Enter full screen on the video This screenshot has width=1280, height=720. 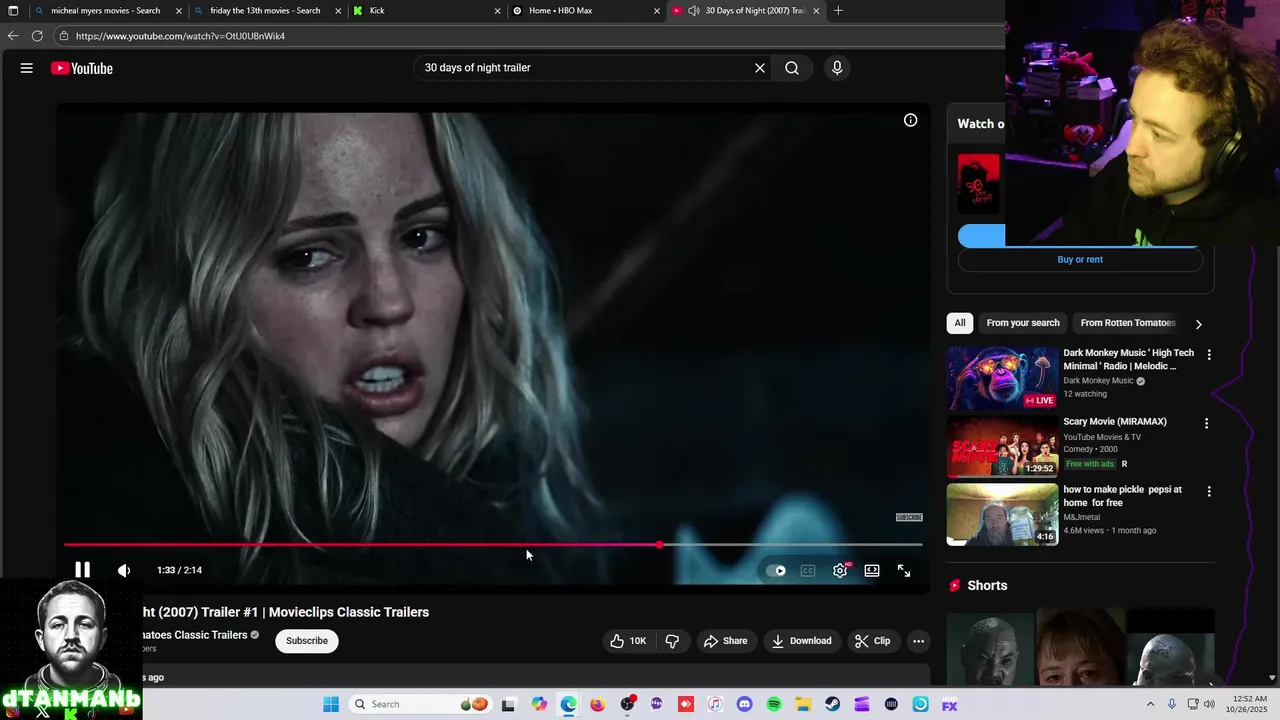pyautogui.click(x=904, y=571)
